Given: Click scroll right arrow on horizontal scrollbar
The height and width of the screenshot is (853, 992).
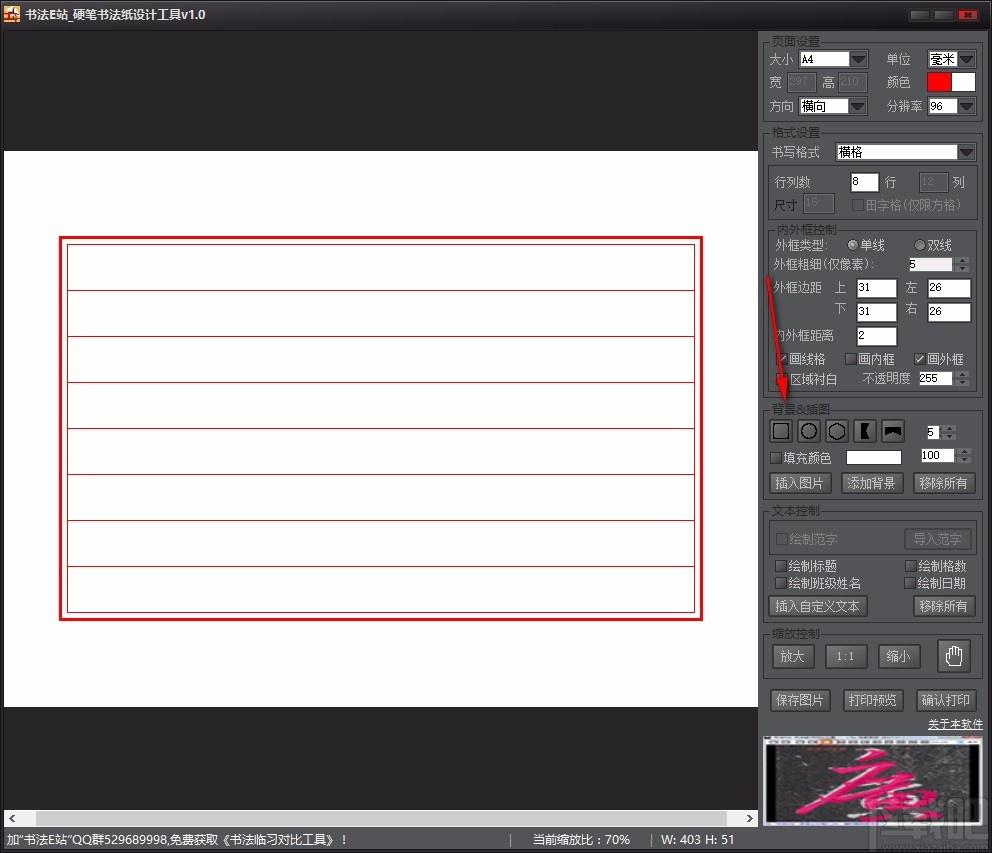Looking at the screenshot, I should click(x=749, y=818).
